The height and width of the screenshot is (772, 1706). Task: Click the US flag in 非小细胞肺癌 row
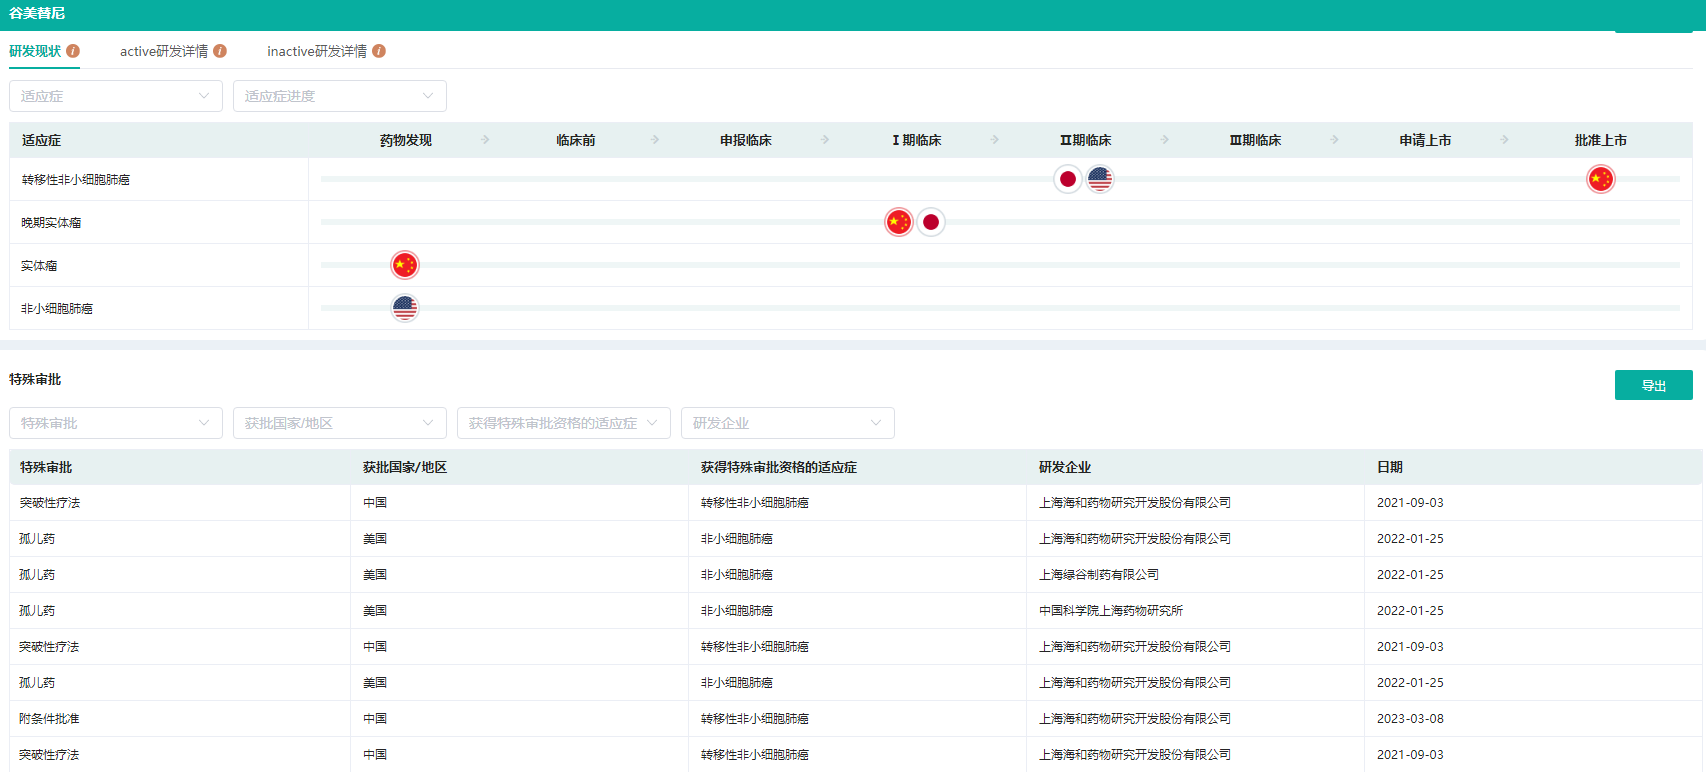coord(405,308)
